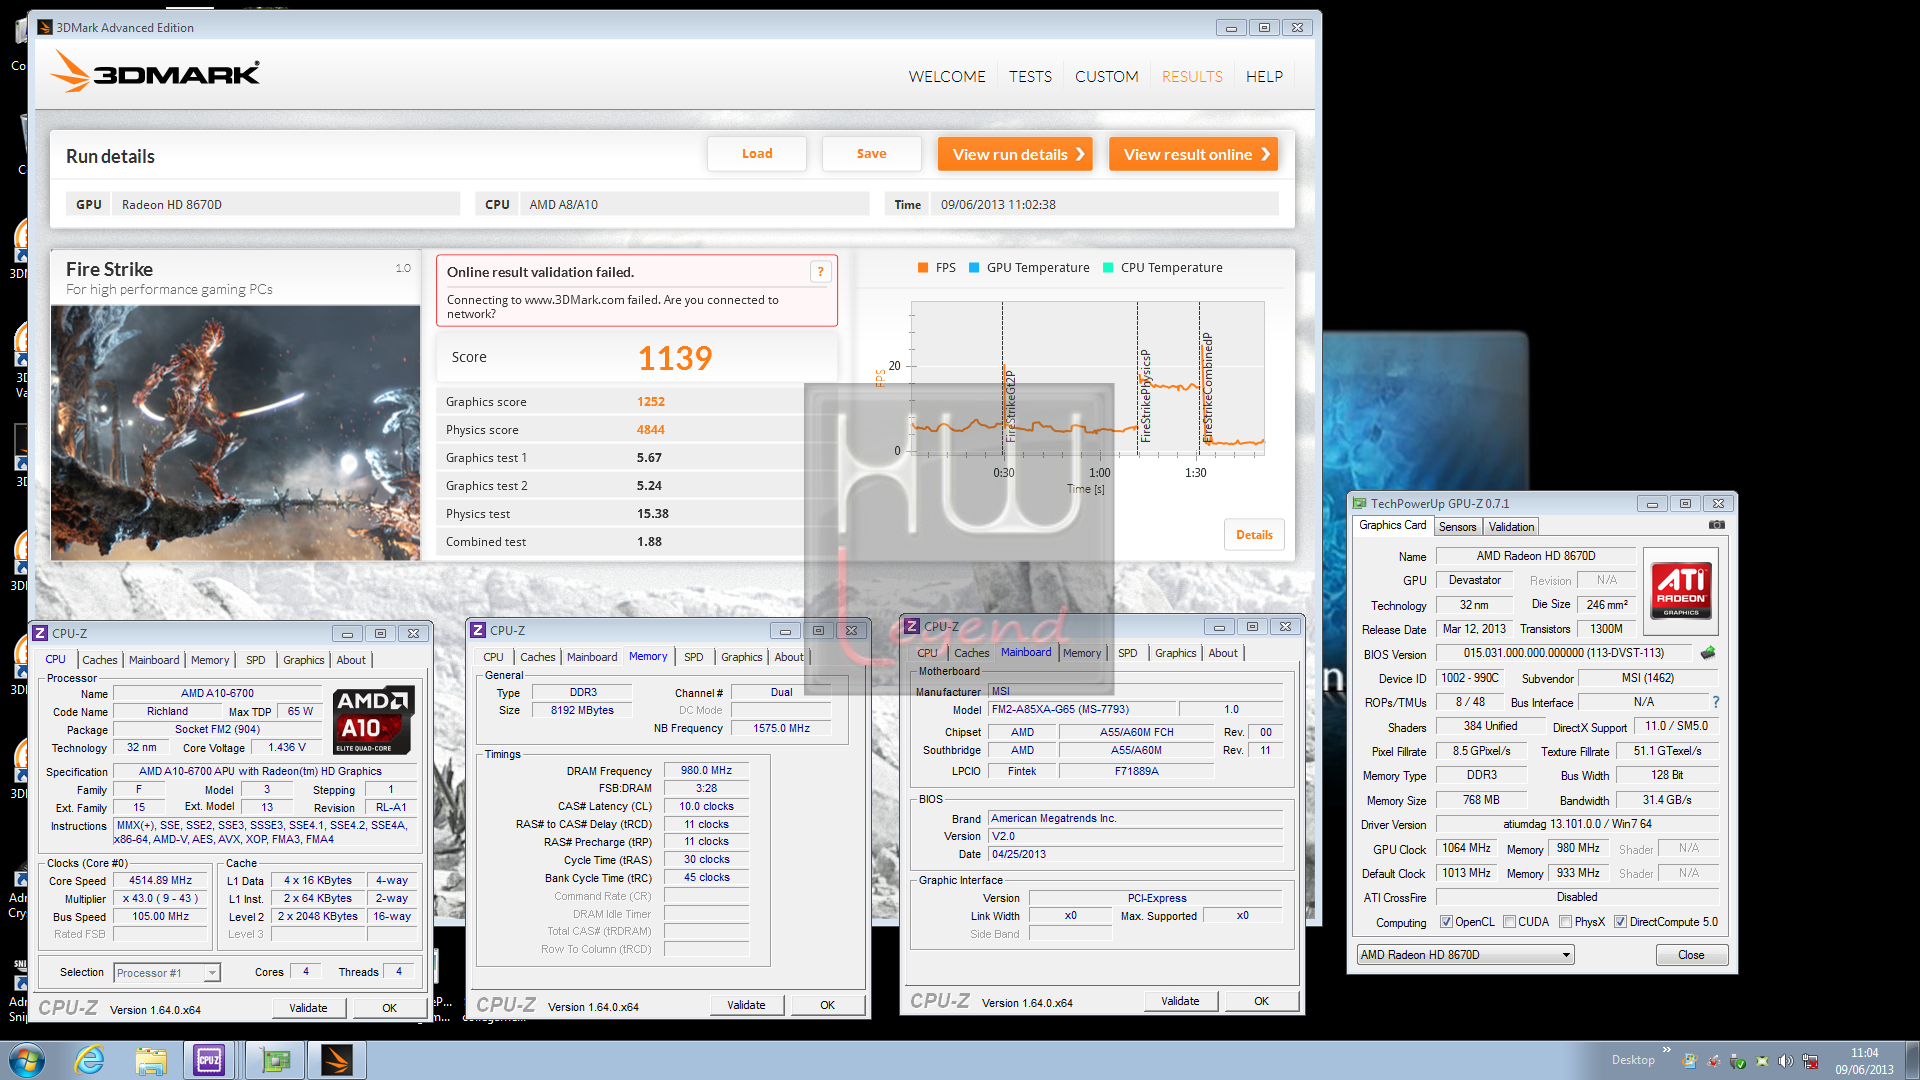Click the FireStrikePhysicsP marker in the chart

1145,396
